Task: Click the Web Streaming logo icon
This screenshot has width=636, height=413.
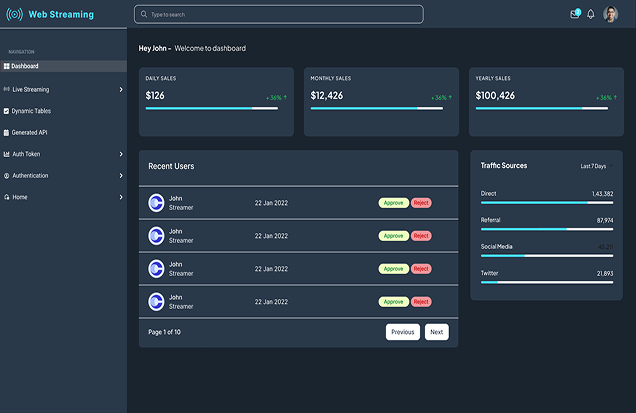Action: (x=16, y=15)
